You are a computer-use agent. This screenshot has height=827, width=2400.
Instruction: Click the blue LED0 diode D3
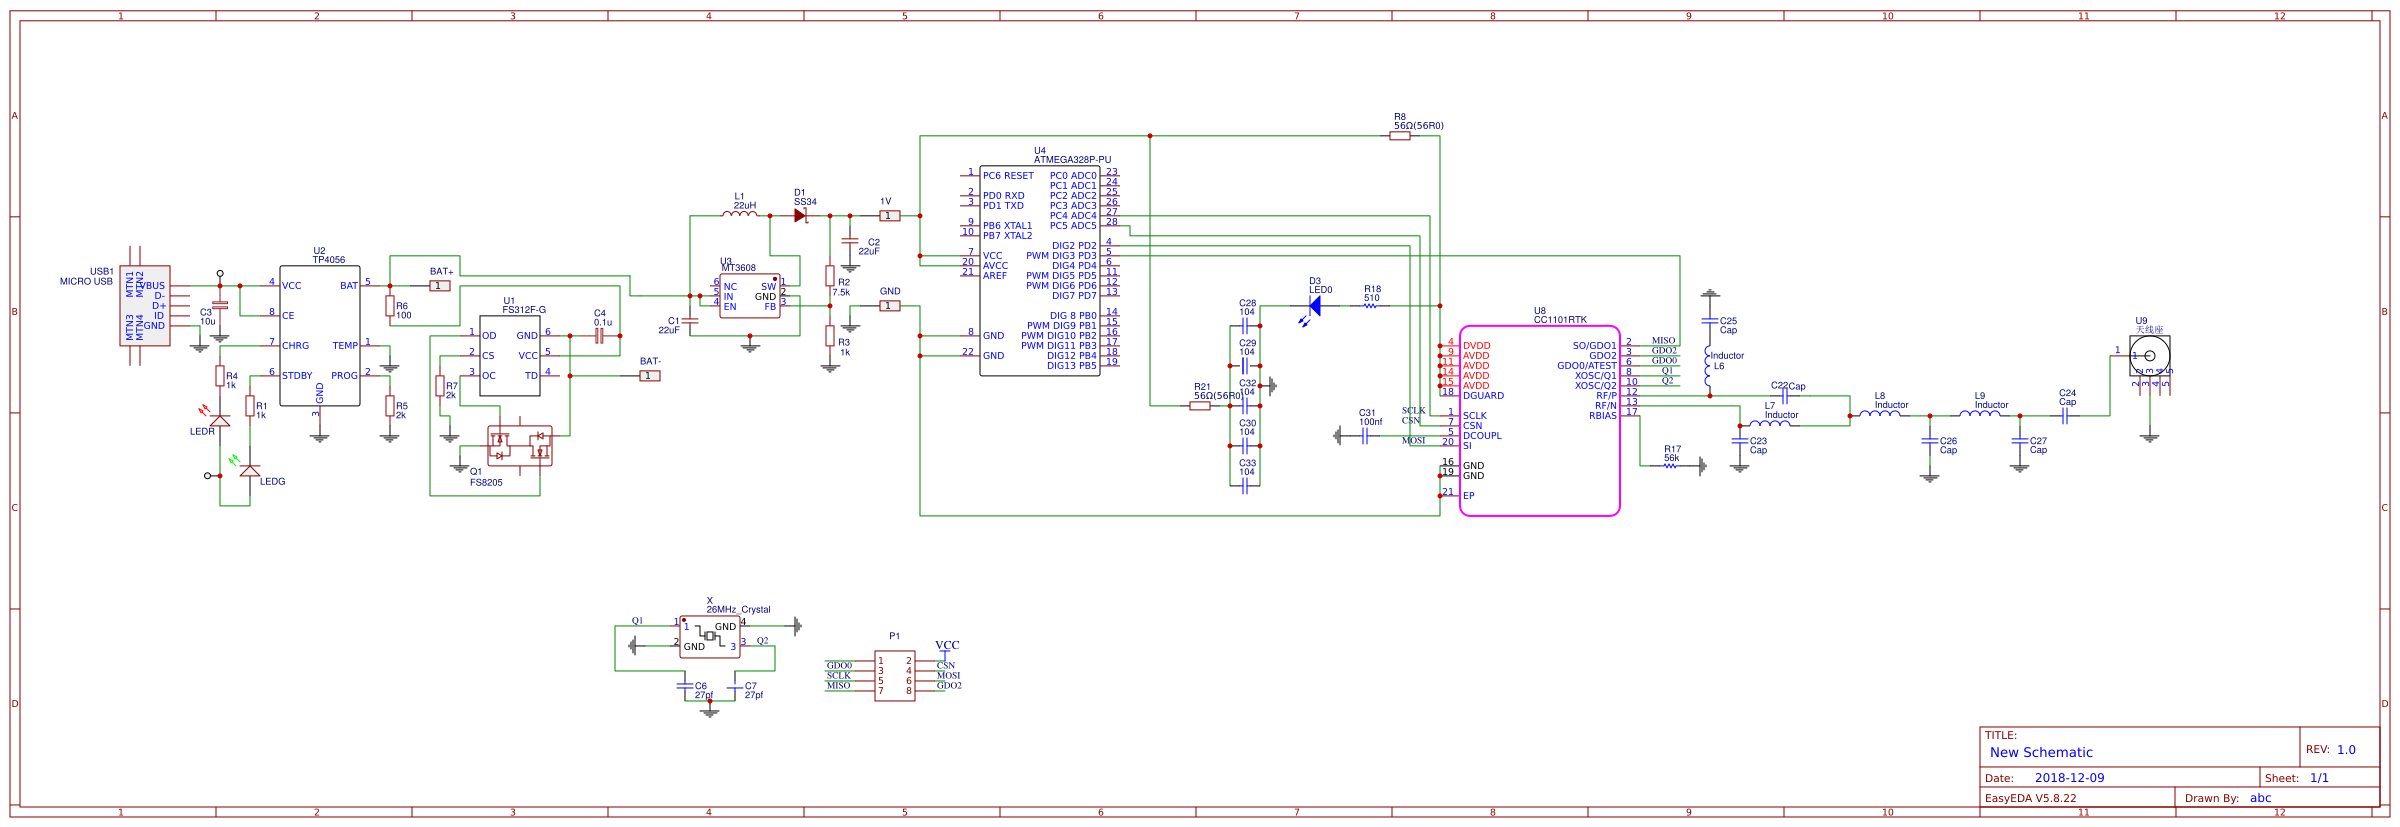coord(1314,307)
